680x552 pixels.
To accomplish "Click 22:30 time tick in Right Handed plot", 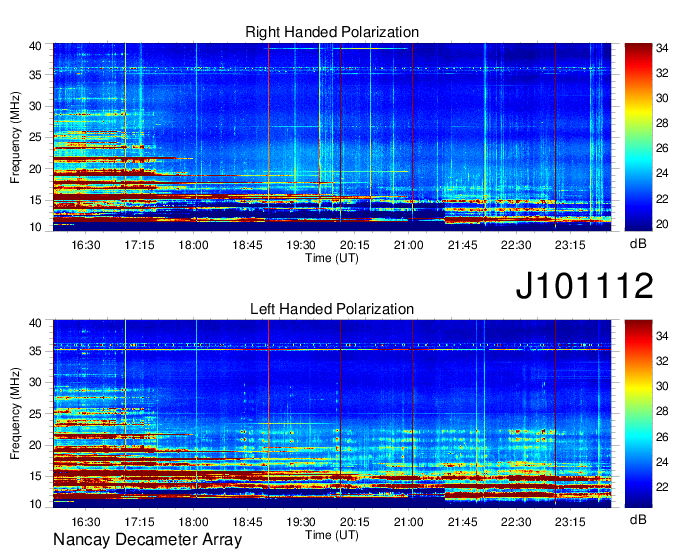I will [516, 245].
